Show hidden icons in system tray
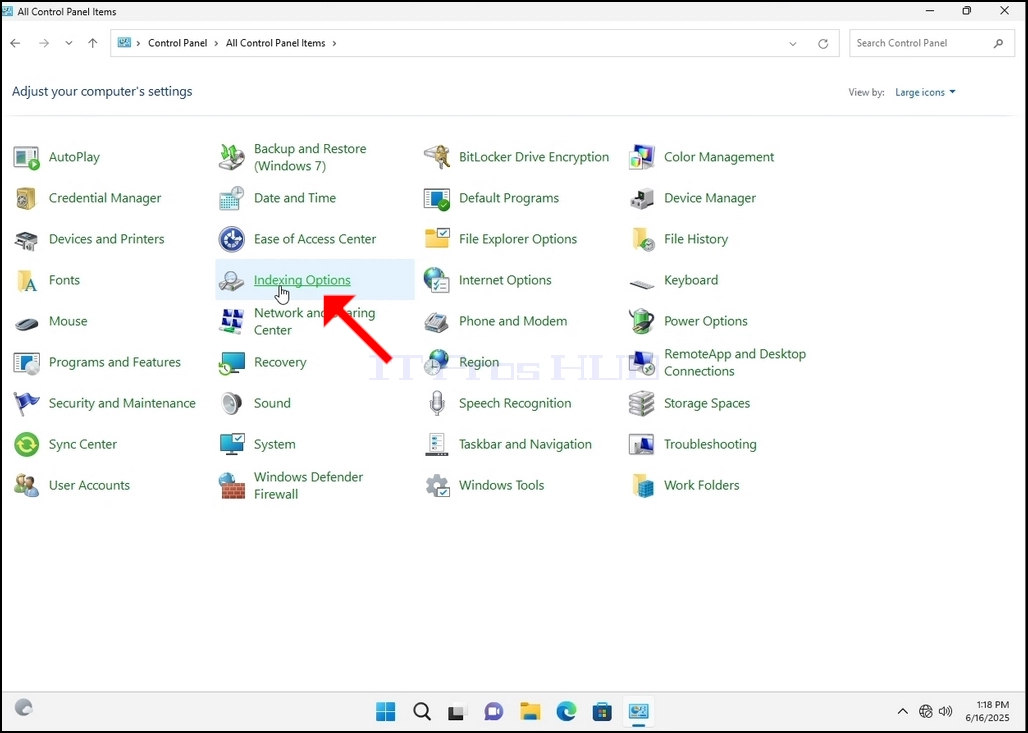Image resolution: width=1028 pixels, height=733 pixels. 903,711
